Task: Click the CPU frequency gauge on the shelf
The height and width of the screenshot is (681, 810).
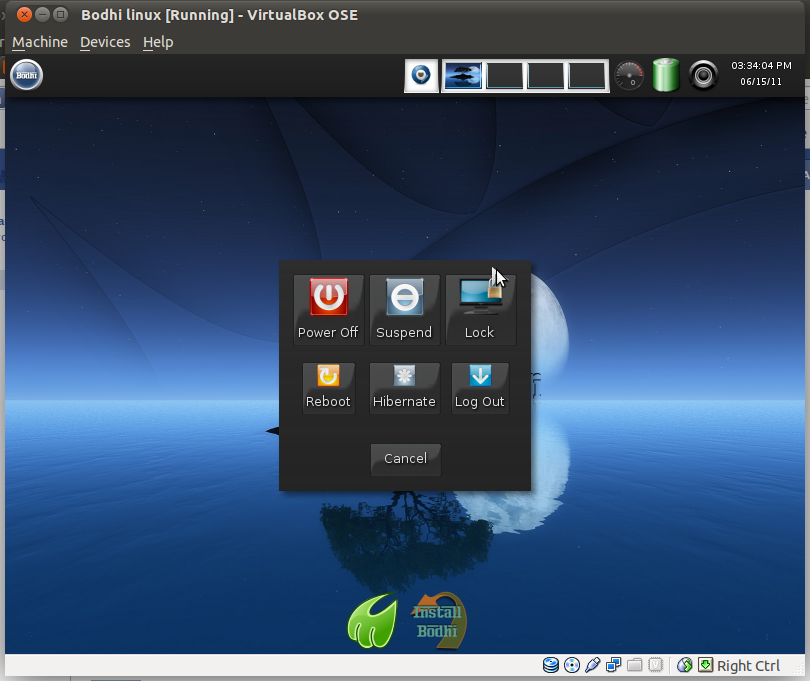Action: point(629,75)
